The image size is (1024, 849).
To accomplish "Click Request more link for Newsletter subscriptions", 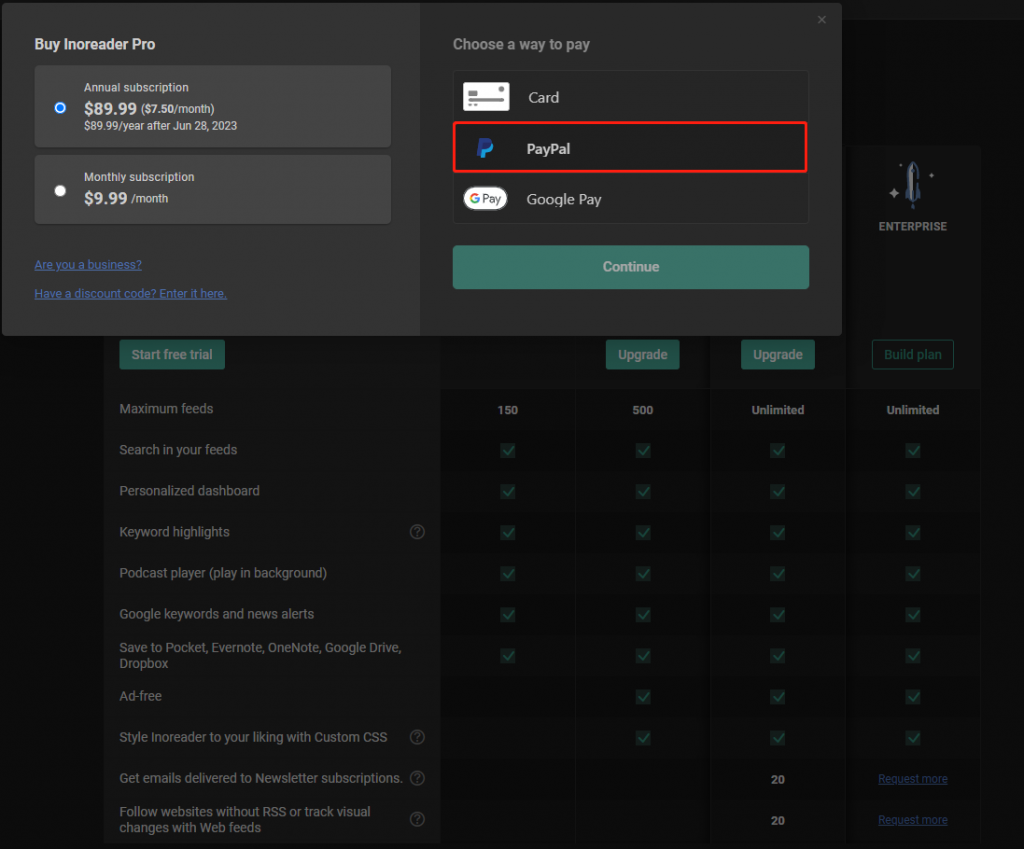I will (x=912, y=779).
